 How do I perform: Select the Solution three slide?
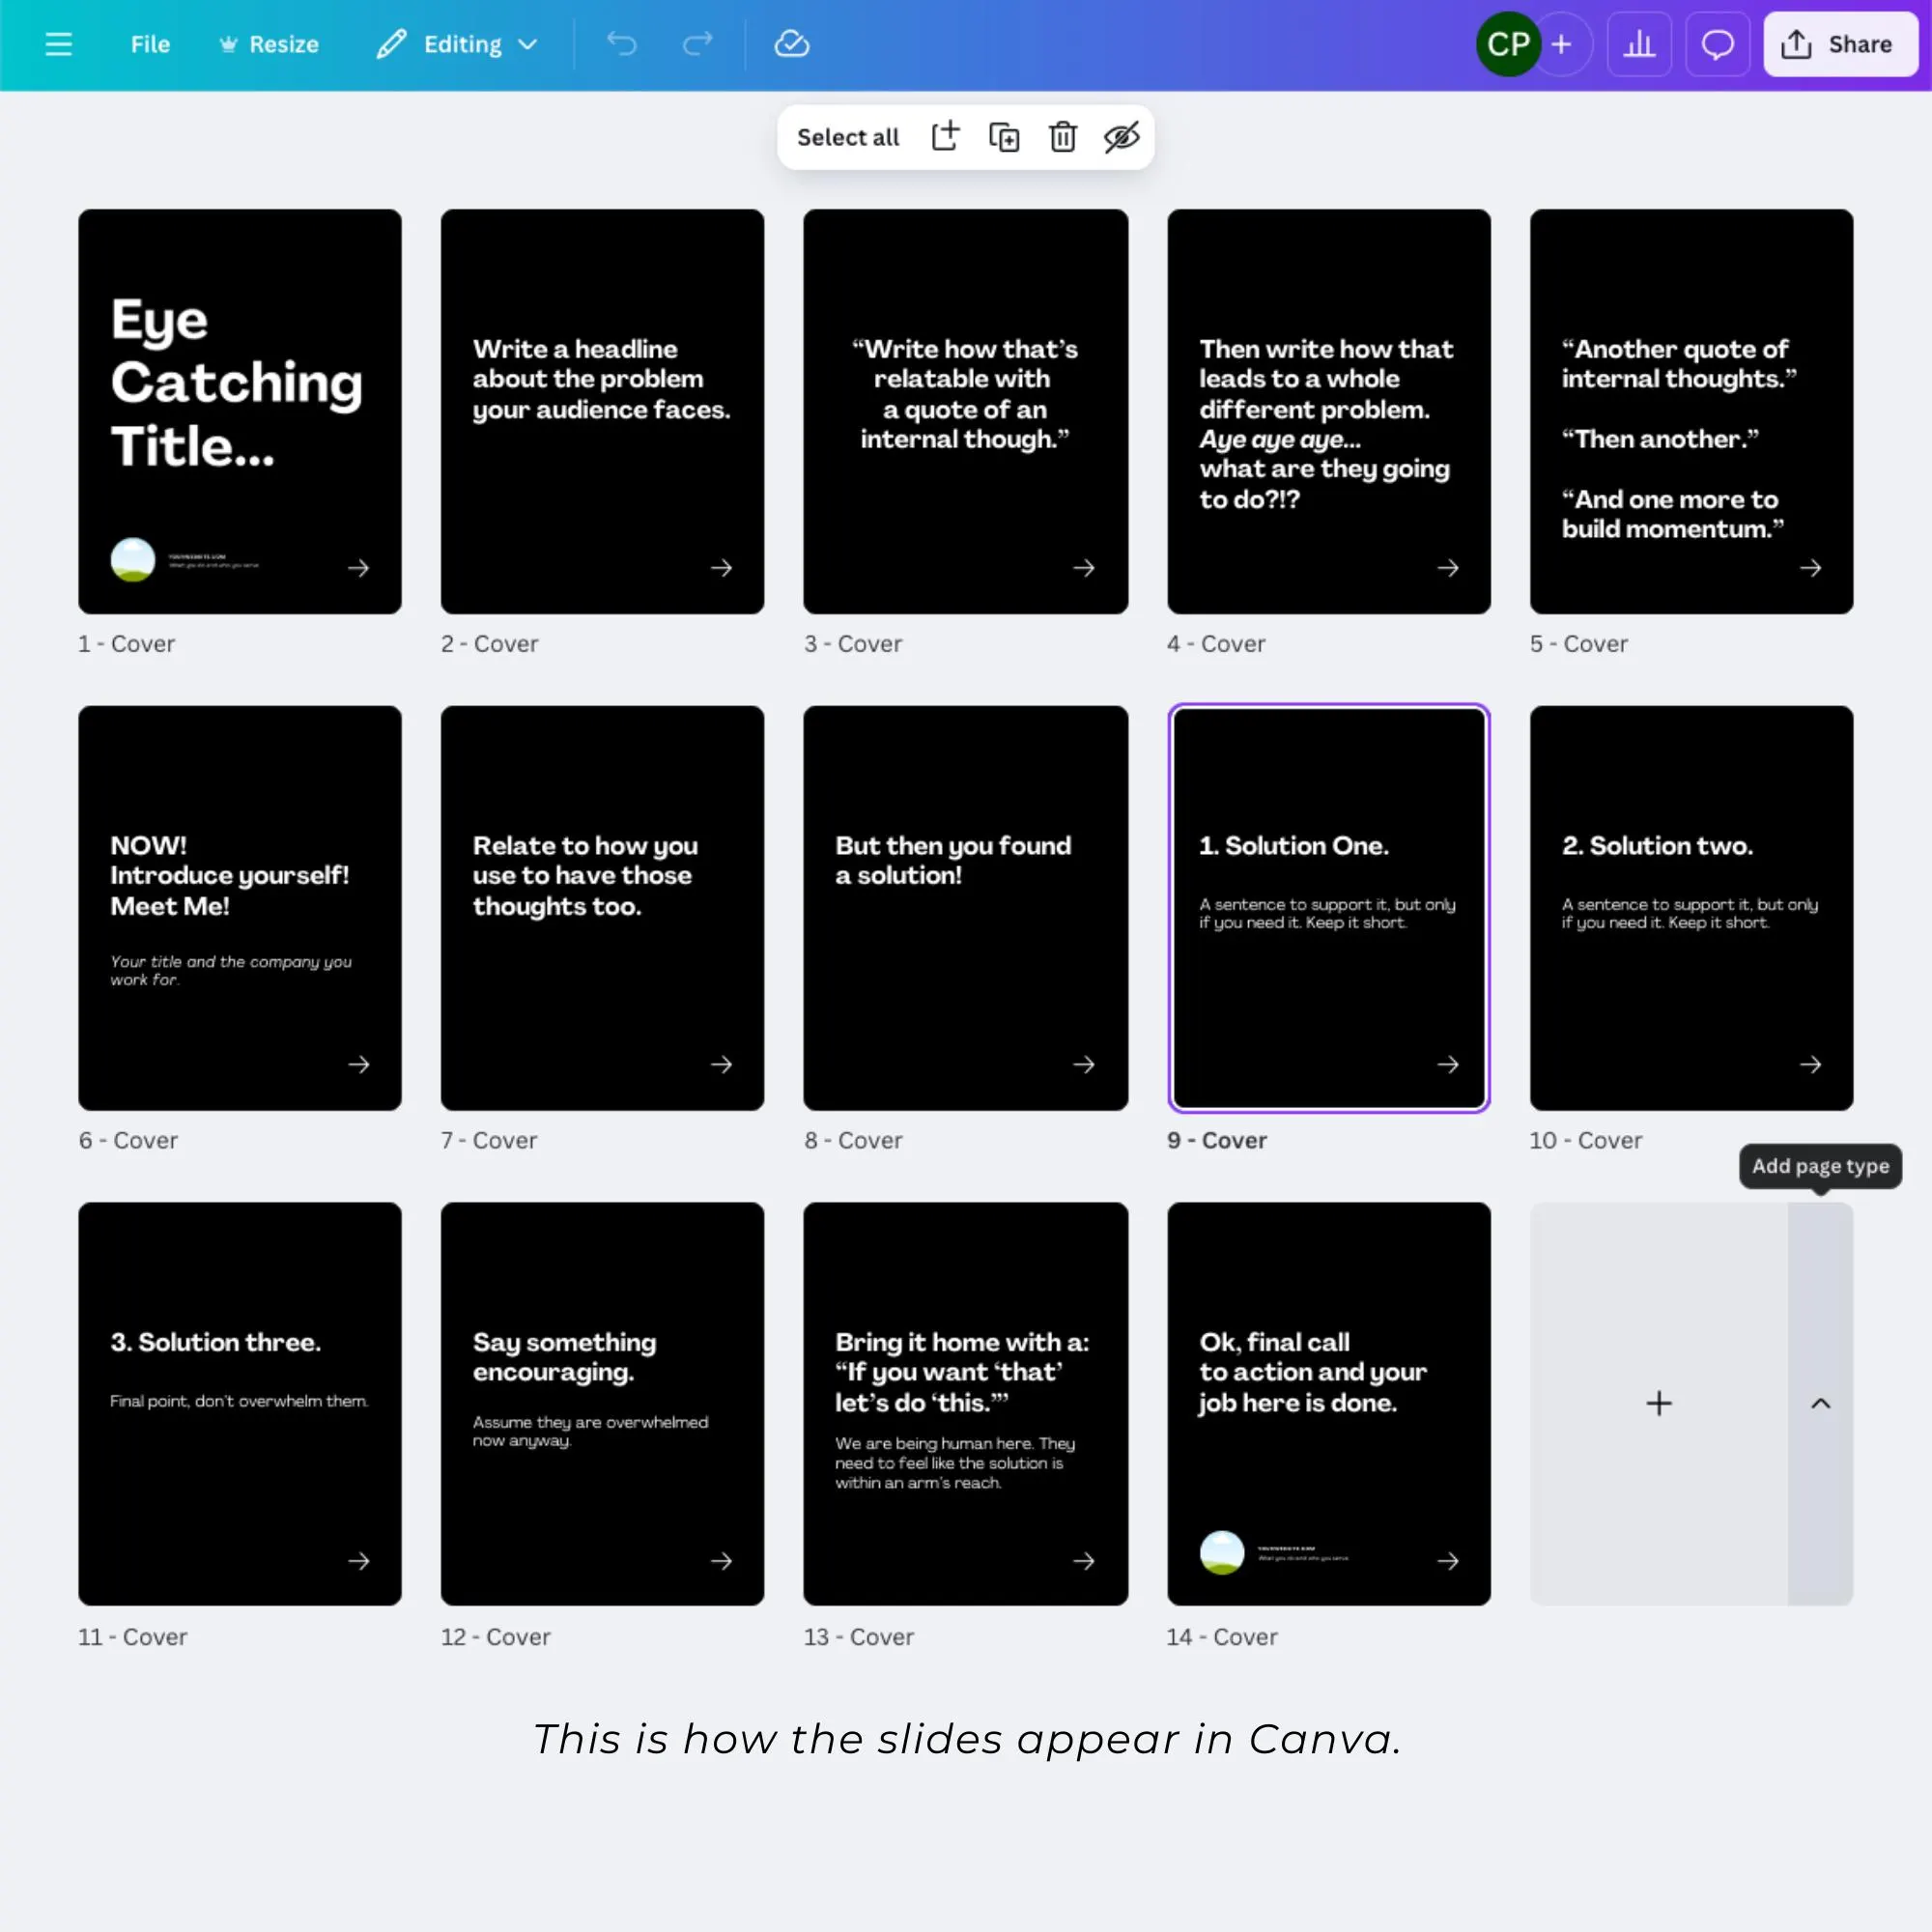pos(240,1404)
